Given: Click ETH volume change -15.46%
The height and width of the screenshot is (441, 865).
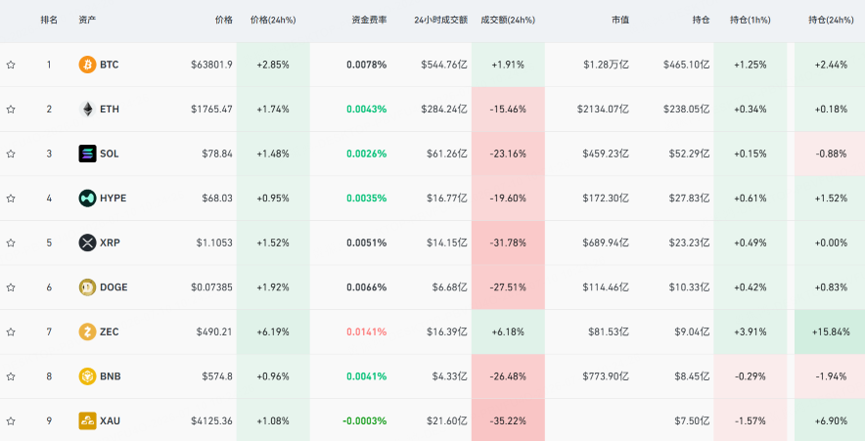Looking at the screenshot, I should tap(508, 109).
